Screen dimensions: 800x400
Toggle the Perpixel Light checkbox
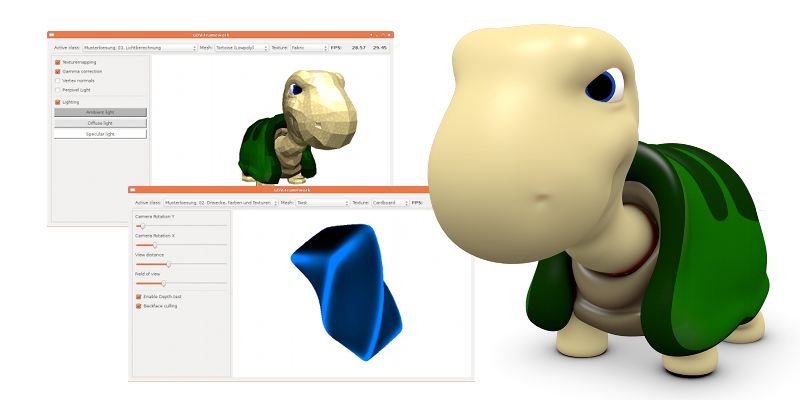pyautogui.click(x=58, y=90)
